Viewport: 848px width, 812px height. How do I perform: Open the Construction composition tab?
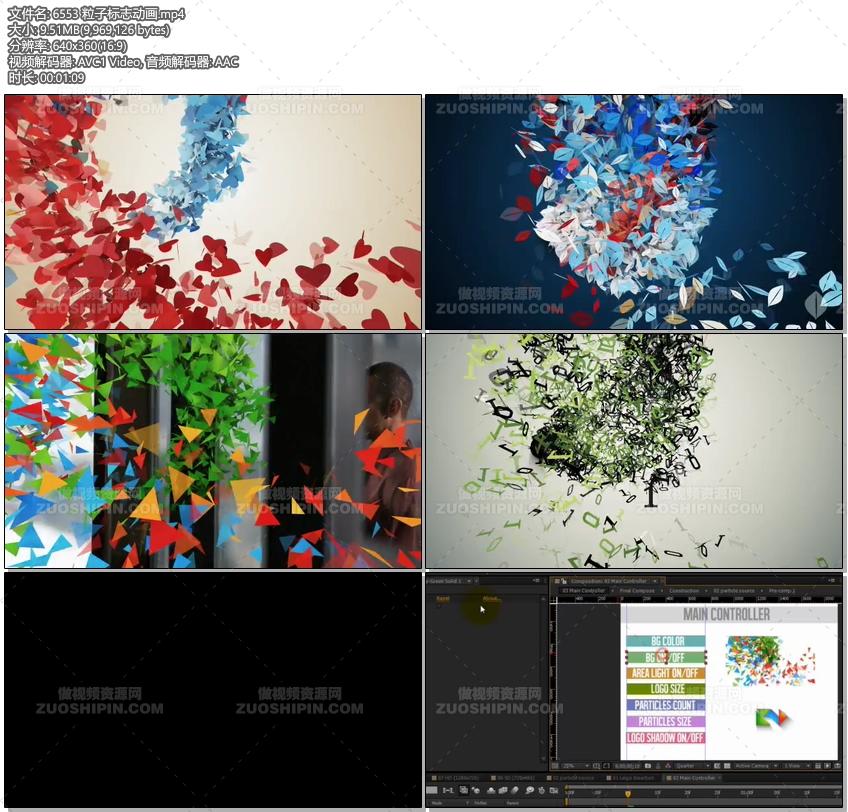[684, 591]
